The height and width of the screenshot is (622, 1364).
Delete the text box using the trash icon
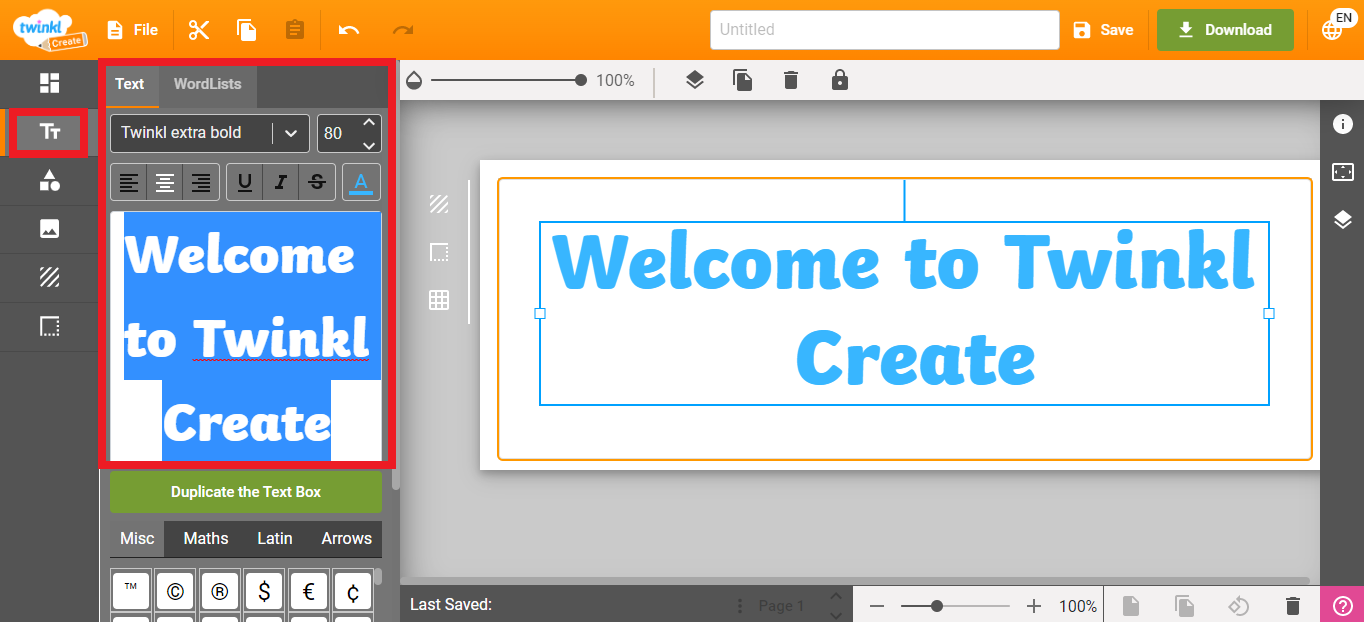pos(790,79)
